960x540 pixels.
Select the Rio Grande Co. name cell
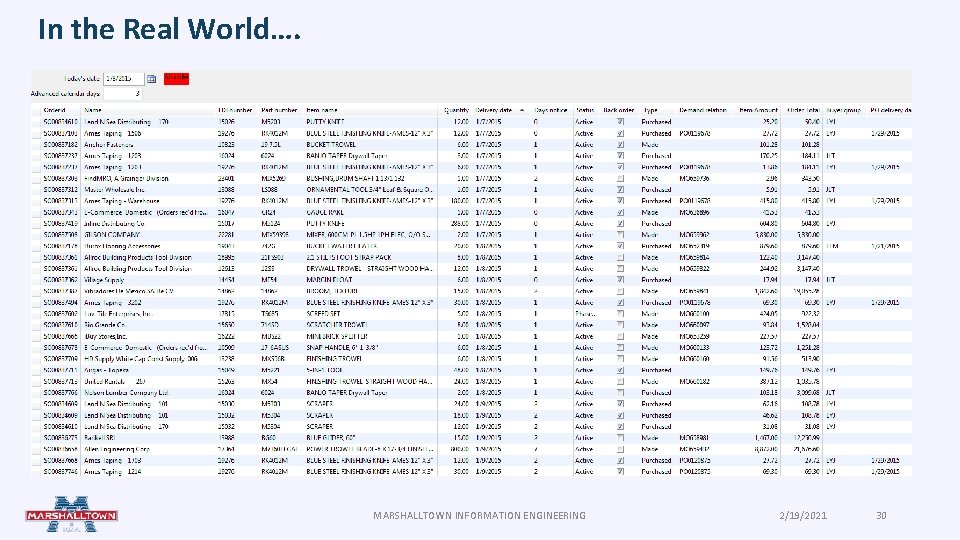(x=105, y=325)
